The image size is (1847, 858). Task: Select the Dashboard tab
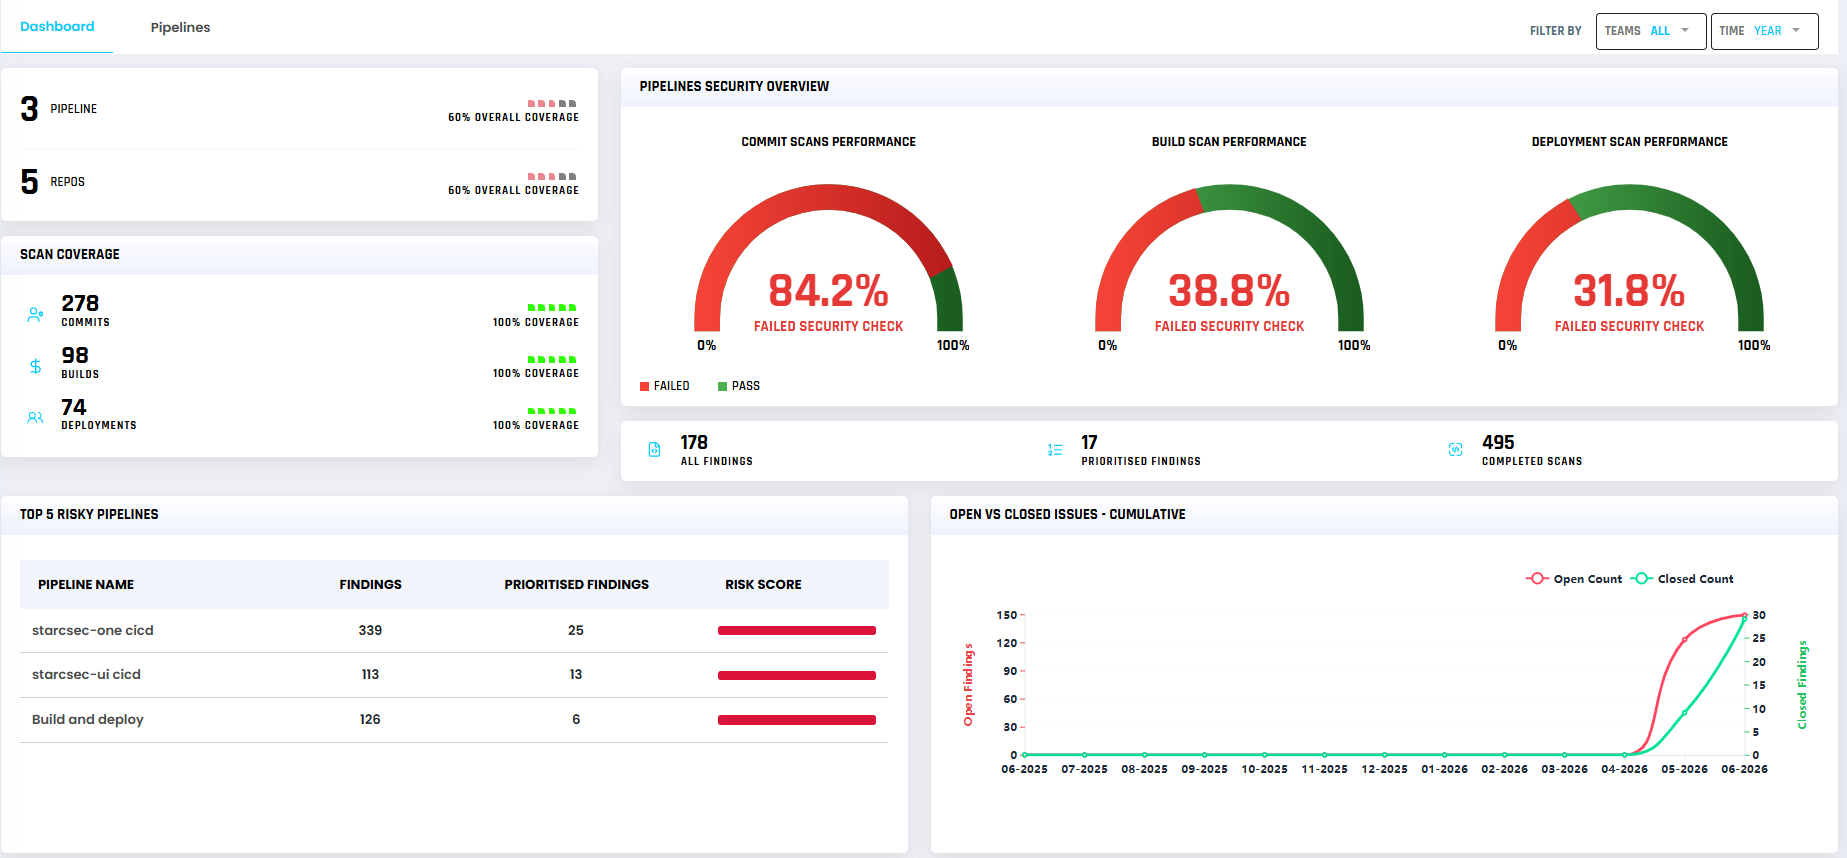tap(57, 27)
